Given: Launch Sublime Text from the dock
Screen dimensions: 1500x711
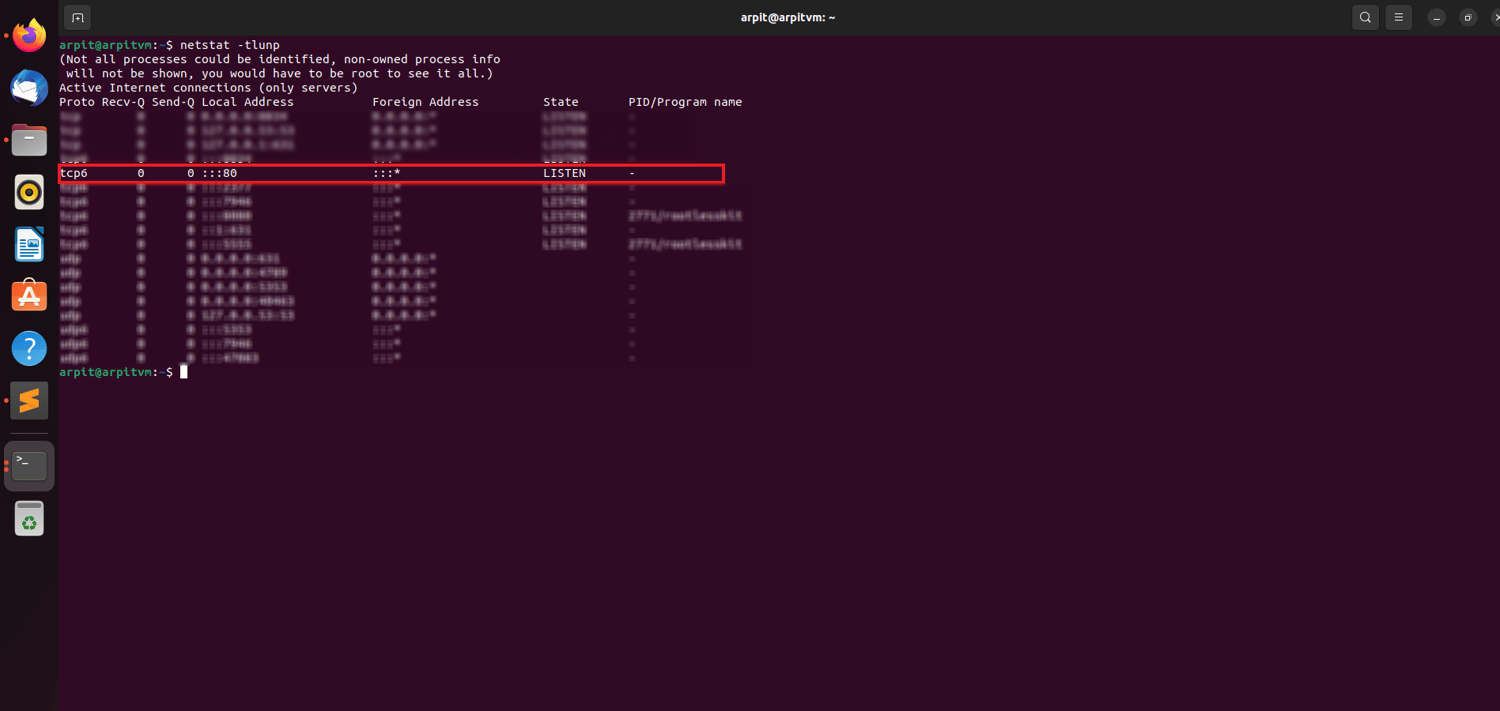Looking at the screenshot, I should pyautogui.click(x=29, y=400).
